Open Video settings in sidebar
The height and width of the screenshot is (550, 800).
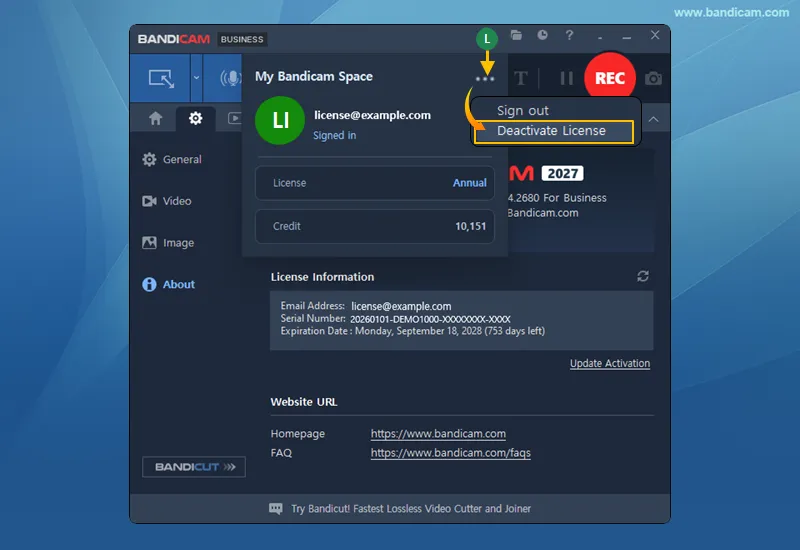coord(167,201)
